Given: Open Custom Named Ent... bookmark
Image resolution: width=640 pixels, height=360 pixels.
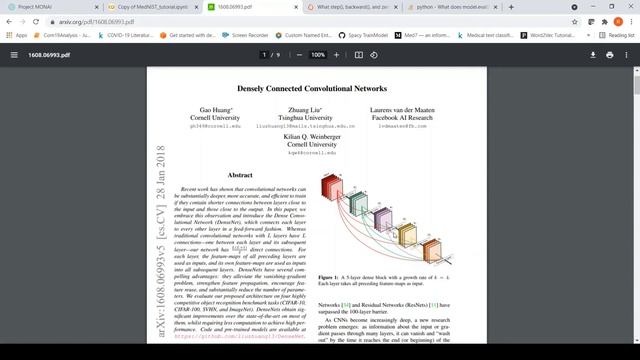Looking at the screenshot, I should point(304,36).
